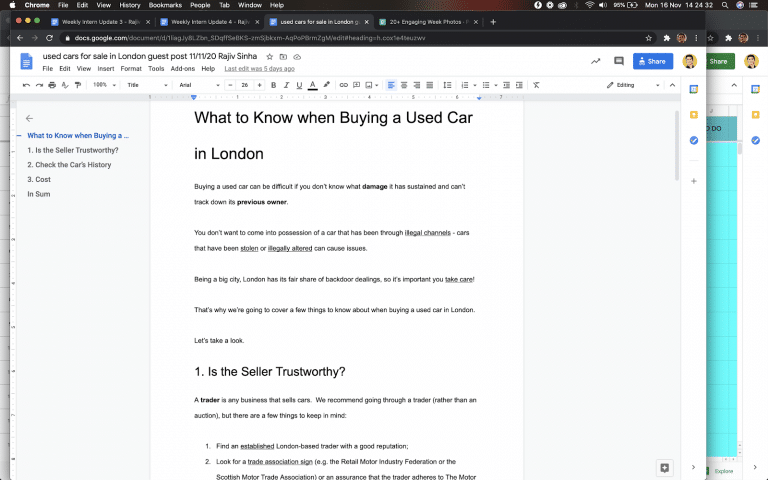Open the Keep notes side panel icon

pyautogui.click(x=694, y=115)
